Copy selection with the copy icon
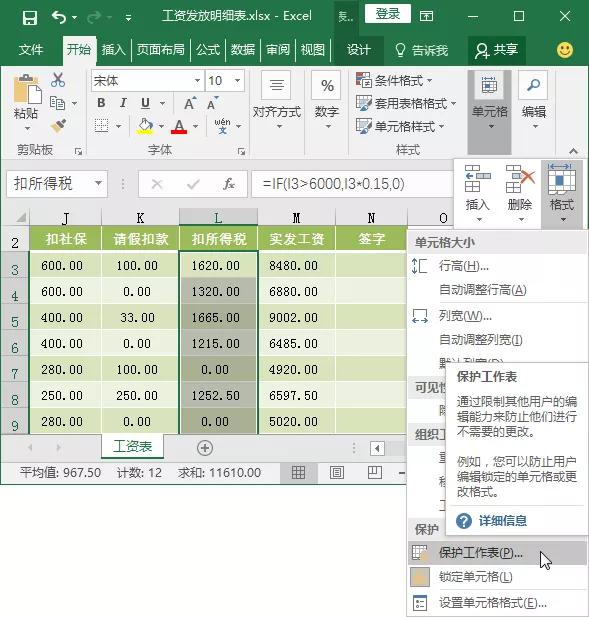Viewport: 589px width, 617px height. [x=57, y=103]
